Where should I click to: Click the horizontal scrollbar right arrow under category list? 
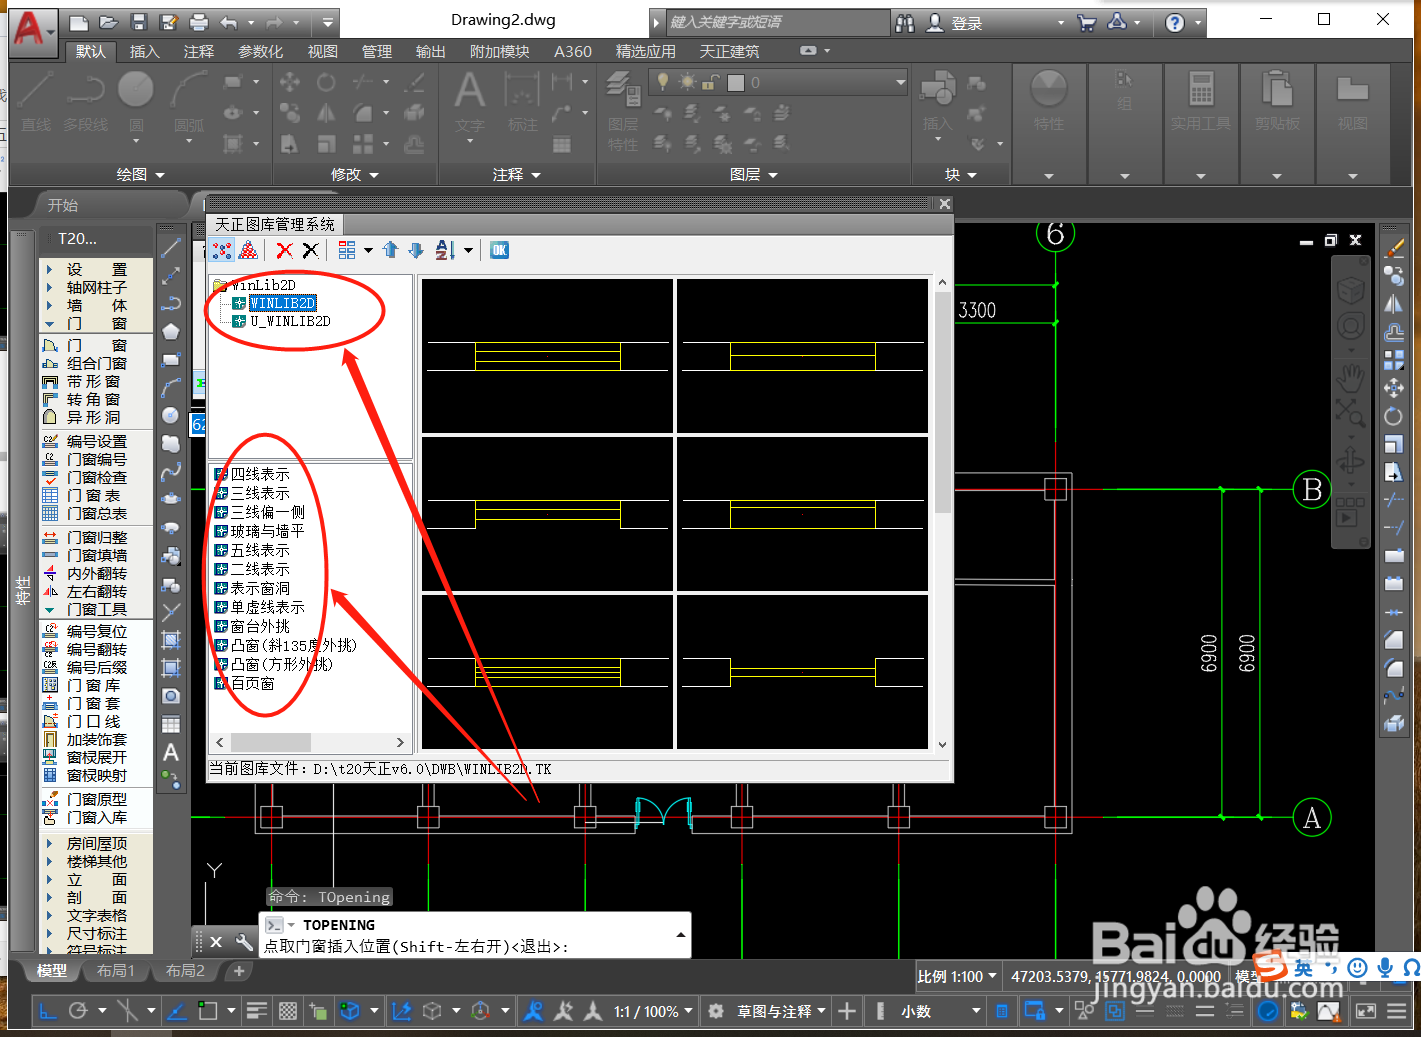point(400,743)
